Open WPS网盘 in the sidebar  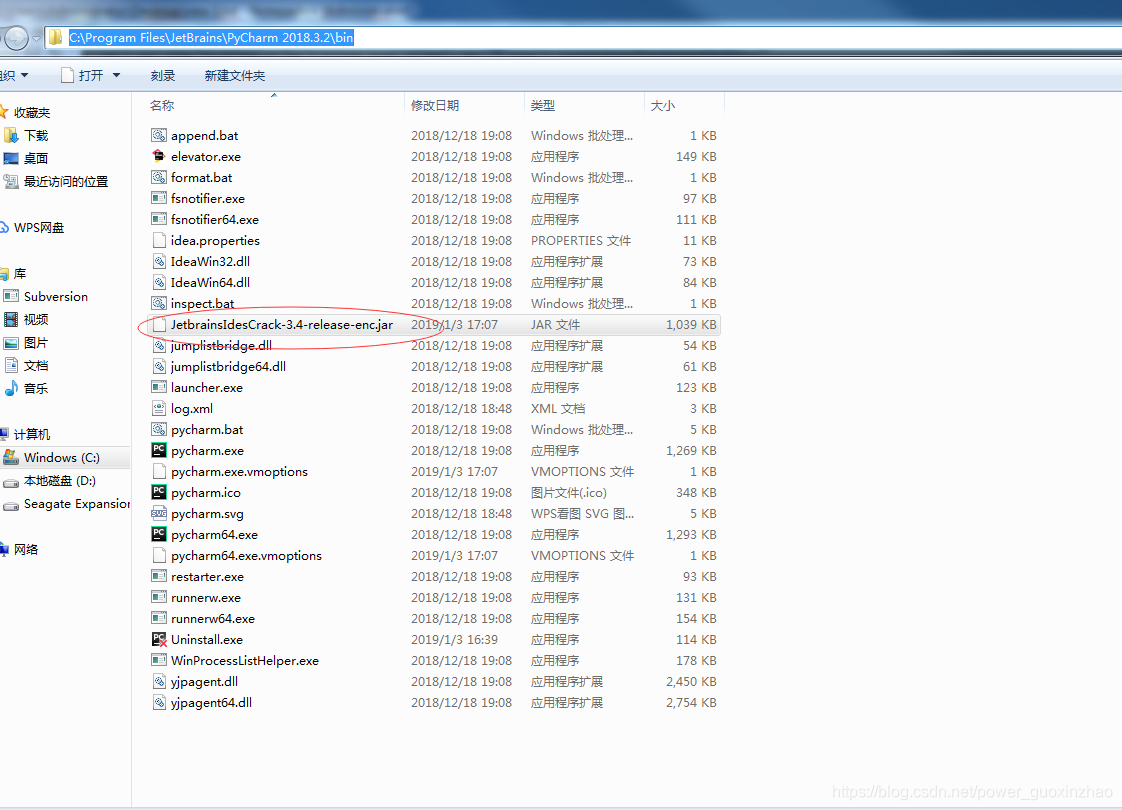pyautogui.click(x=39, y=228)
